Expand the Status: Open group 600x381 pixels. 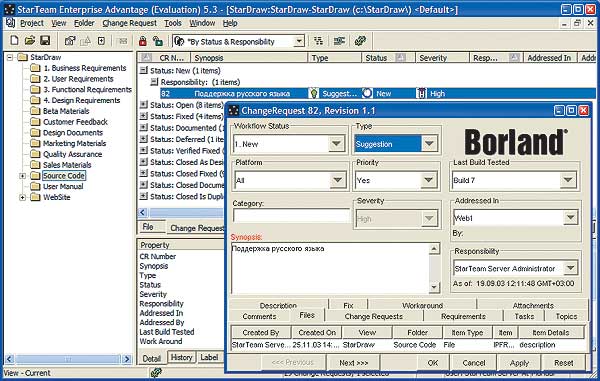coord(143,104)
